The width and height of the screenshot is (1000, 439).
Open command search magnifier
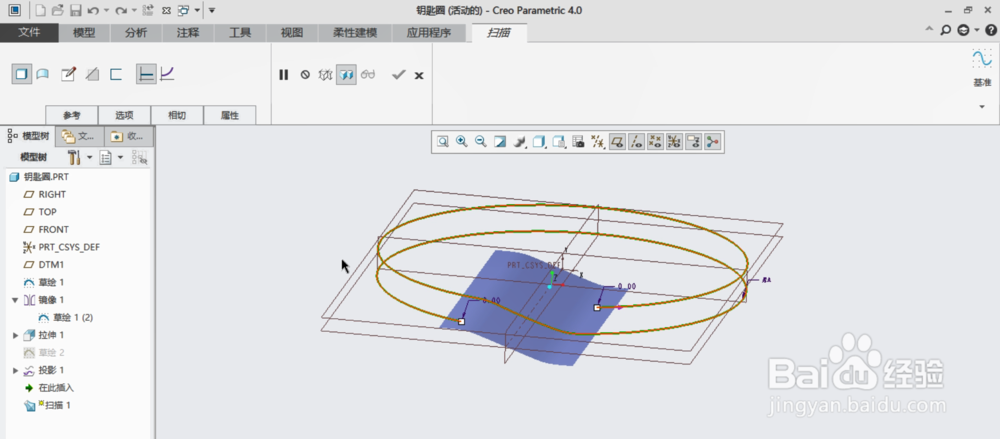946,29
